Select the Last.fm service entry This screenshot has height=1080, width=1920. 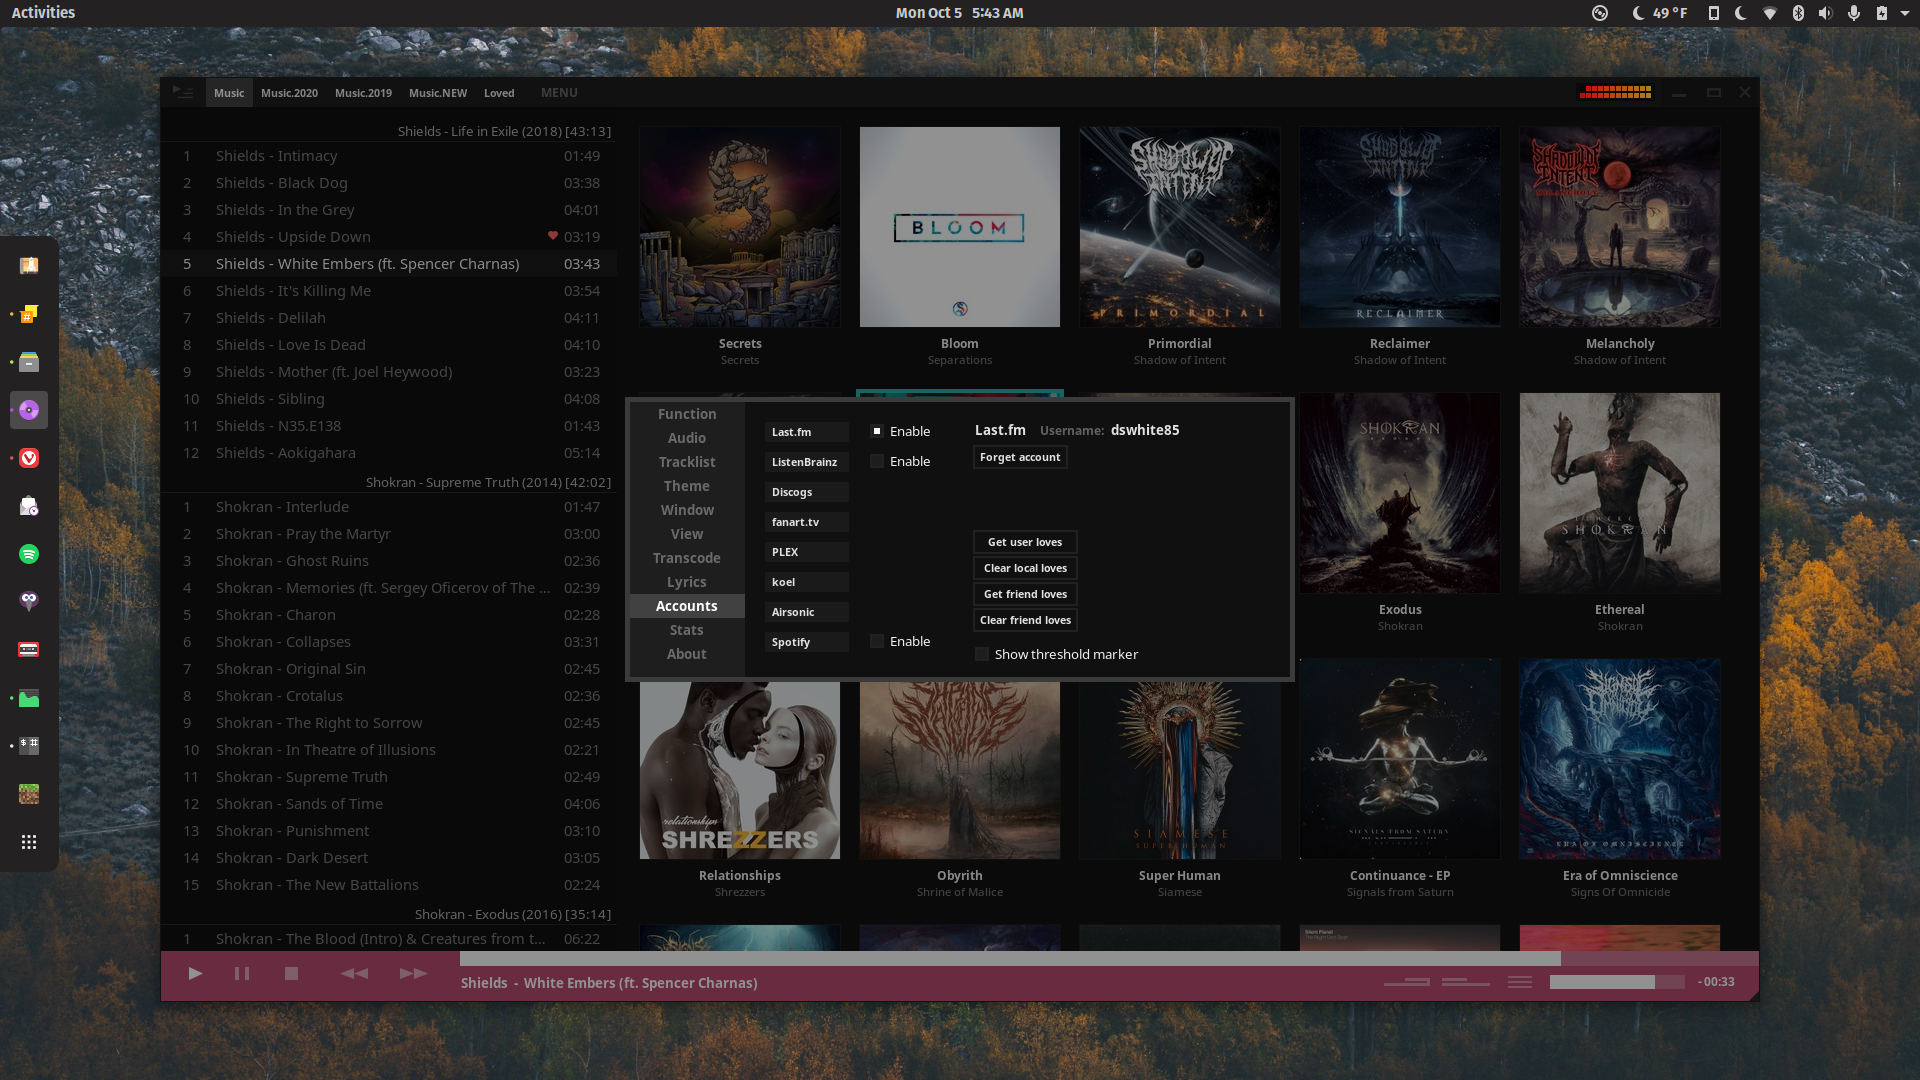(807, 432)
